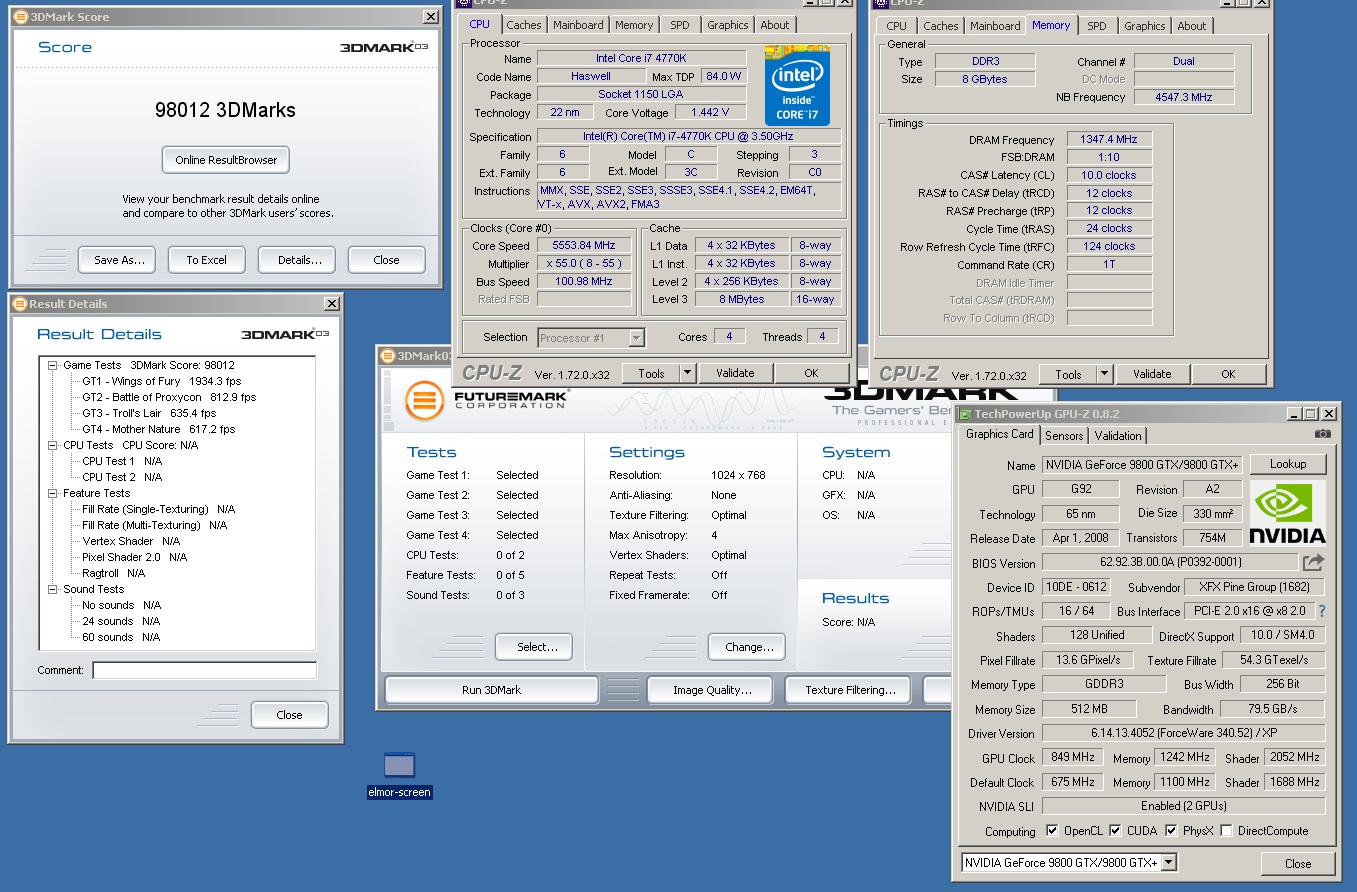1357x892 pixels.
Task: Open the Graphics tab in CPU-Z memory window
Action: (x=1144, y=26)
